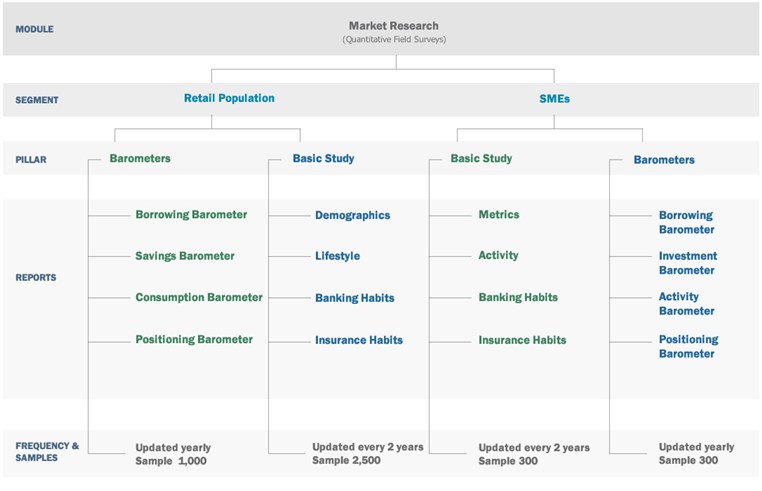
Task: Select the Retail Population segment
Action: pyautogui.click(x=229, y=98)
